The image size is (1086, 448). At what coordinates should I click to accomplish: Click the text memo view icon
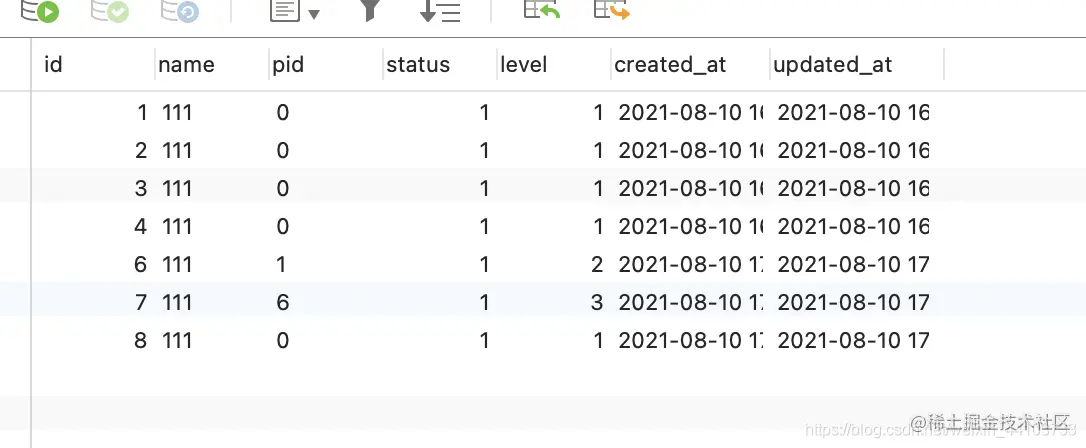pos(287,10)
